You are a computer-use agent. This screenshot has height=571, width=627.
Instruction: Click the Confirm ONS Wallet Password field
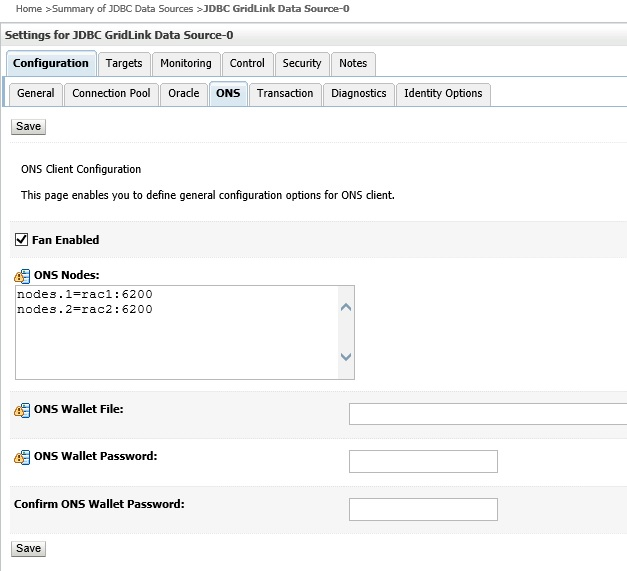pos(423,509)
